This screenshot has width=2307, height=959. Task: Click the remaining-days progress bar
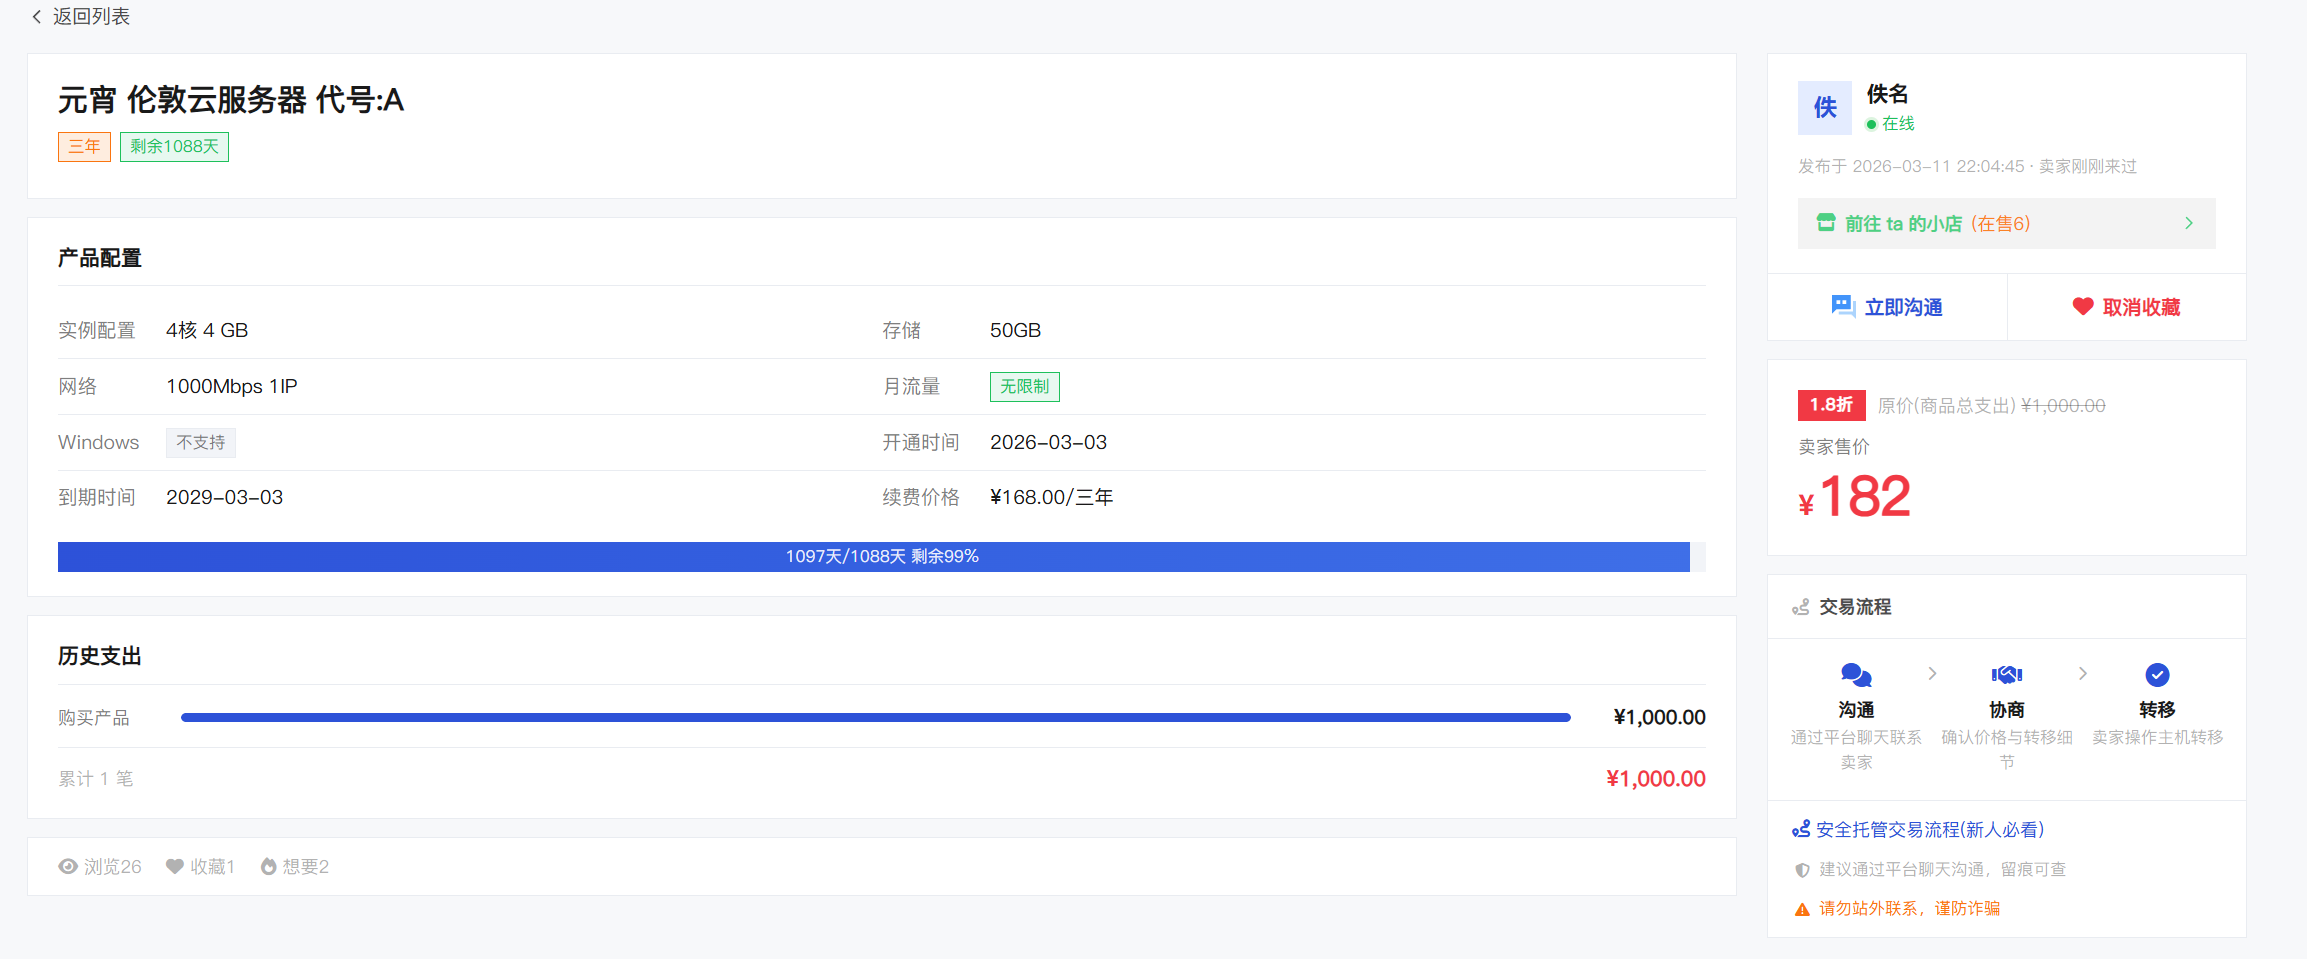(x=882, y=557)
